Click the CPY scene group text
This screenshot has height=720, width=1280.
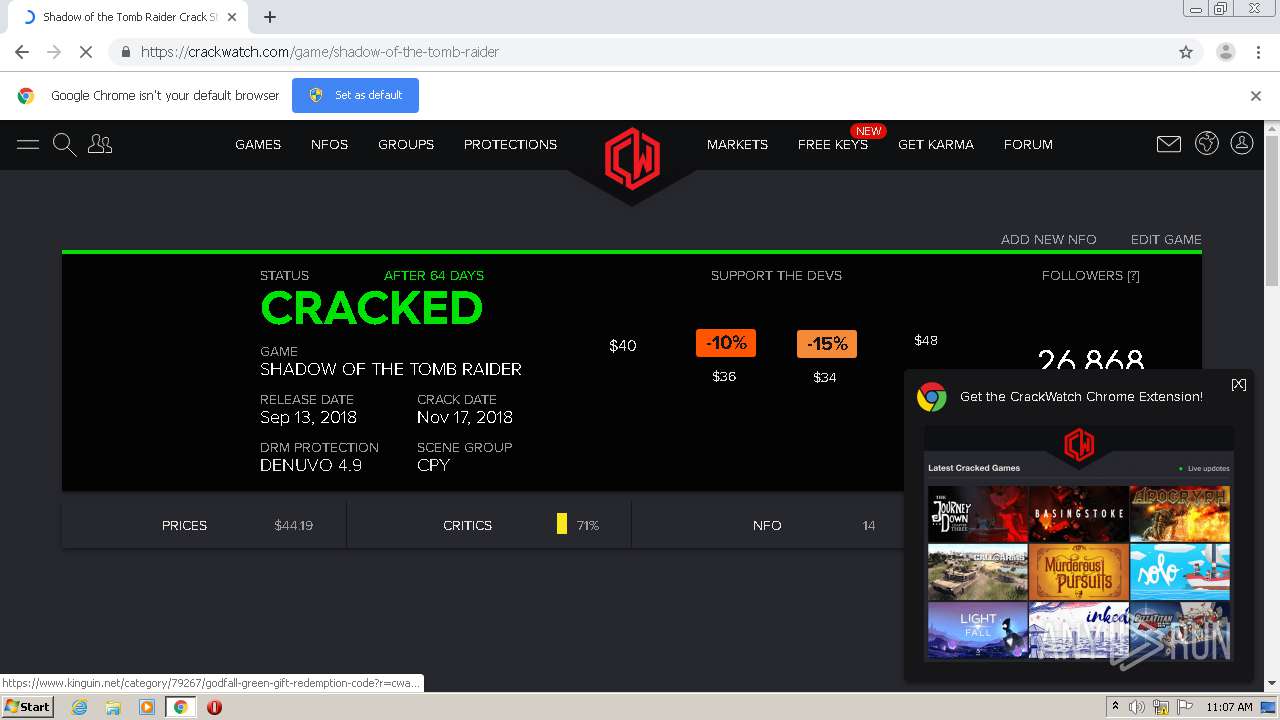[434, 466]
